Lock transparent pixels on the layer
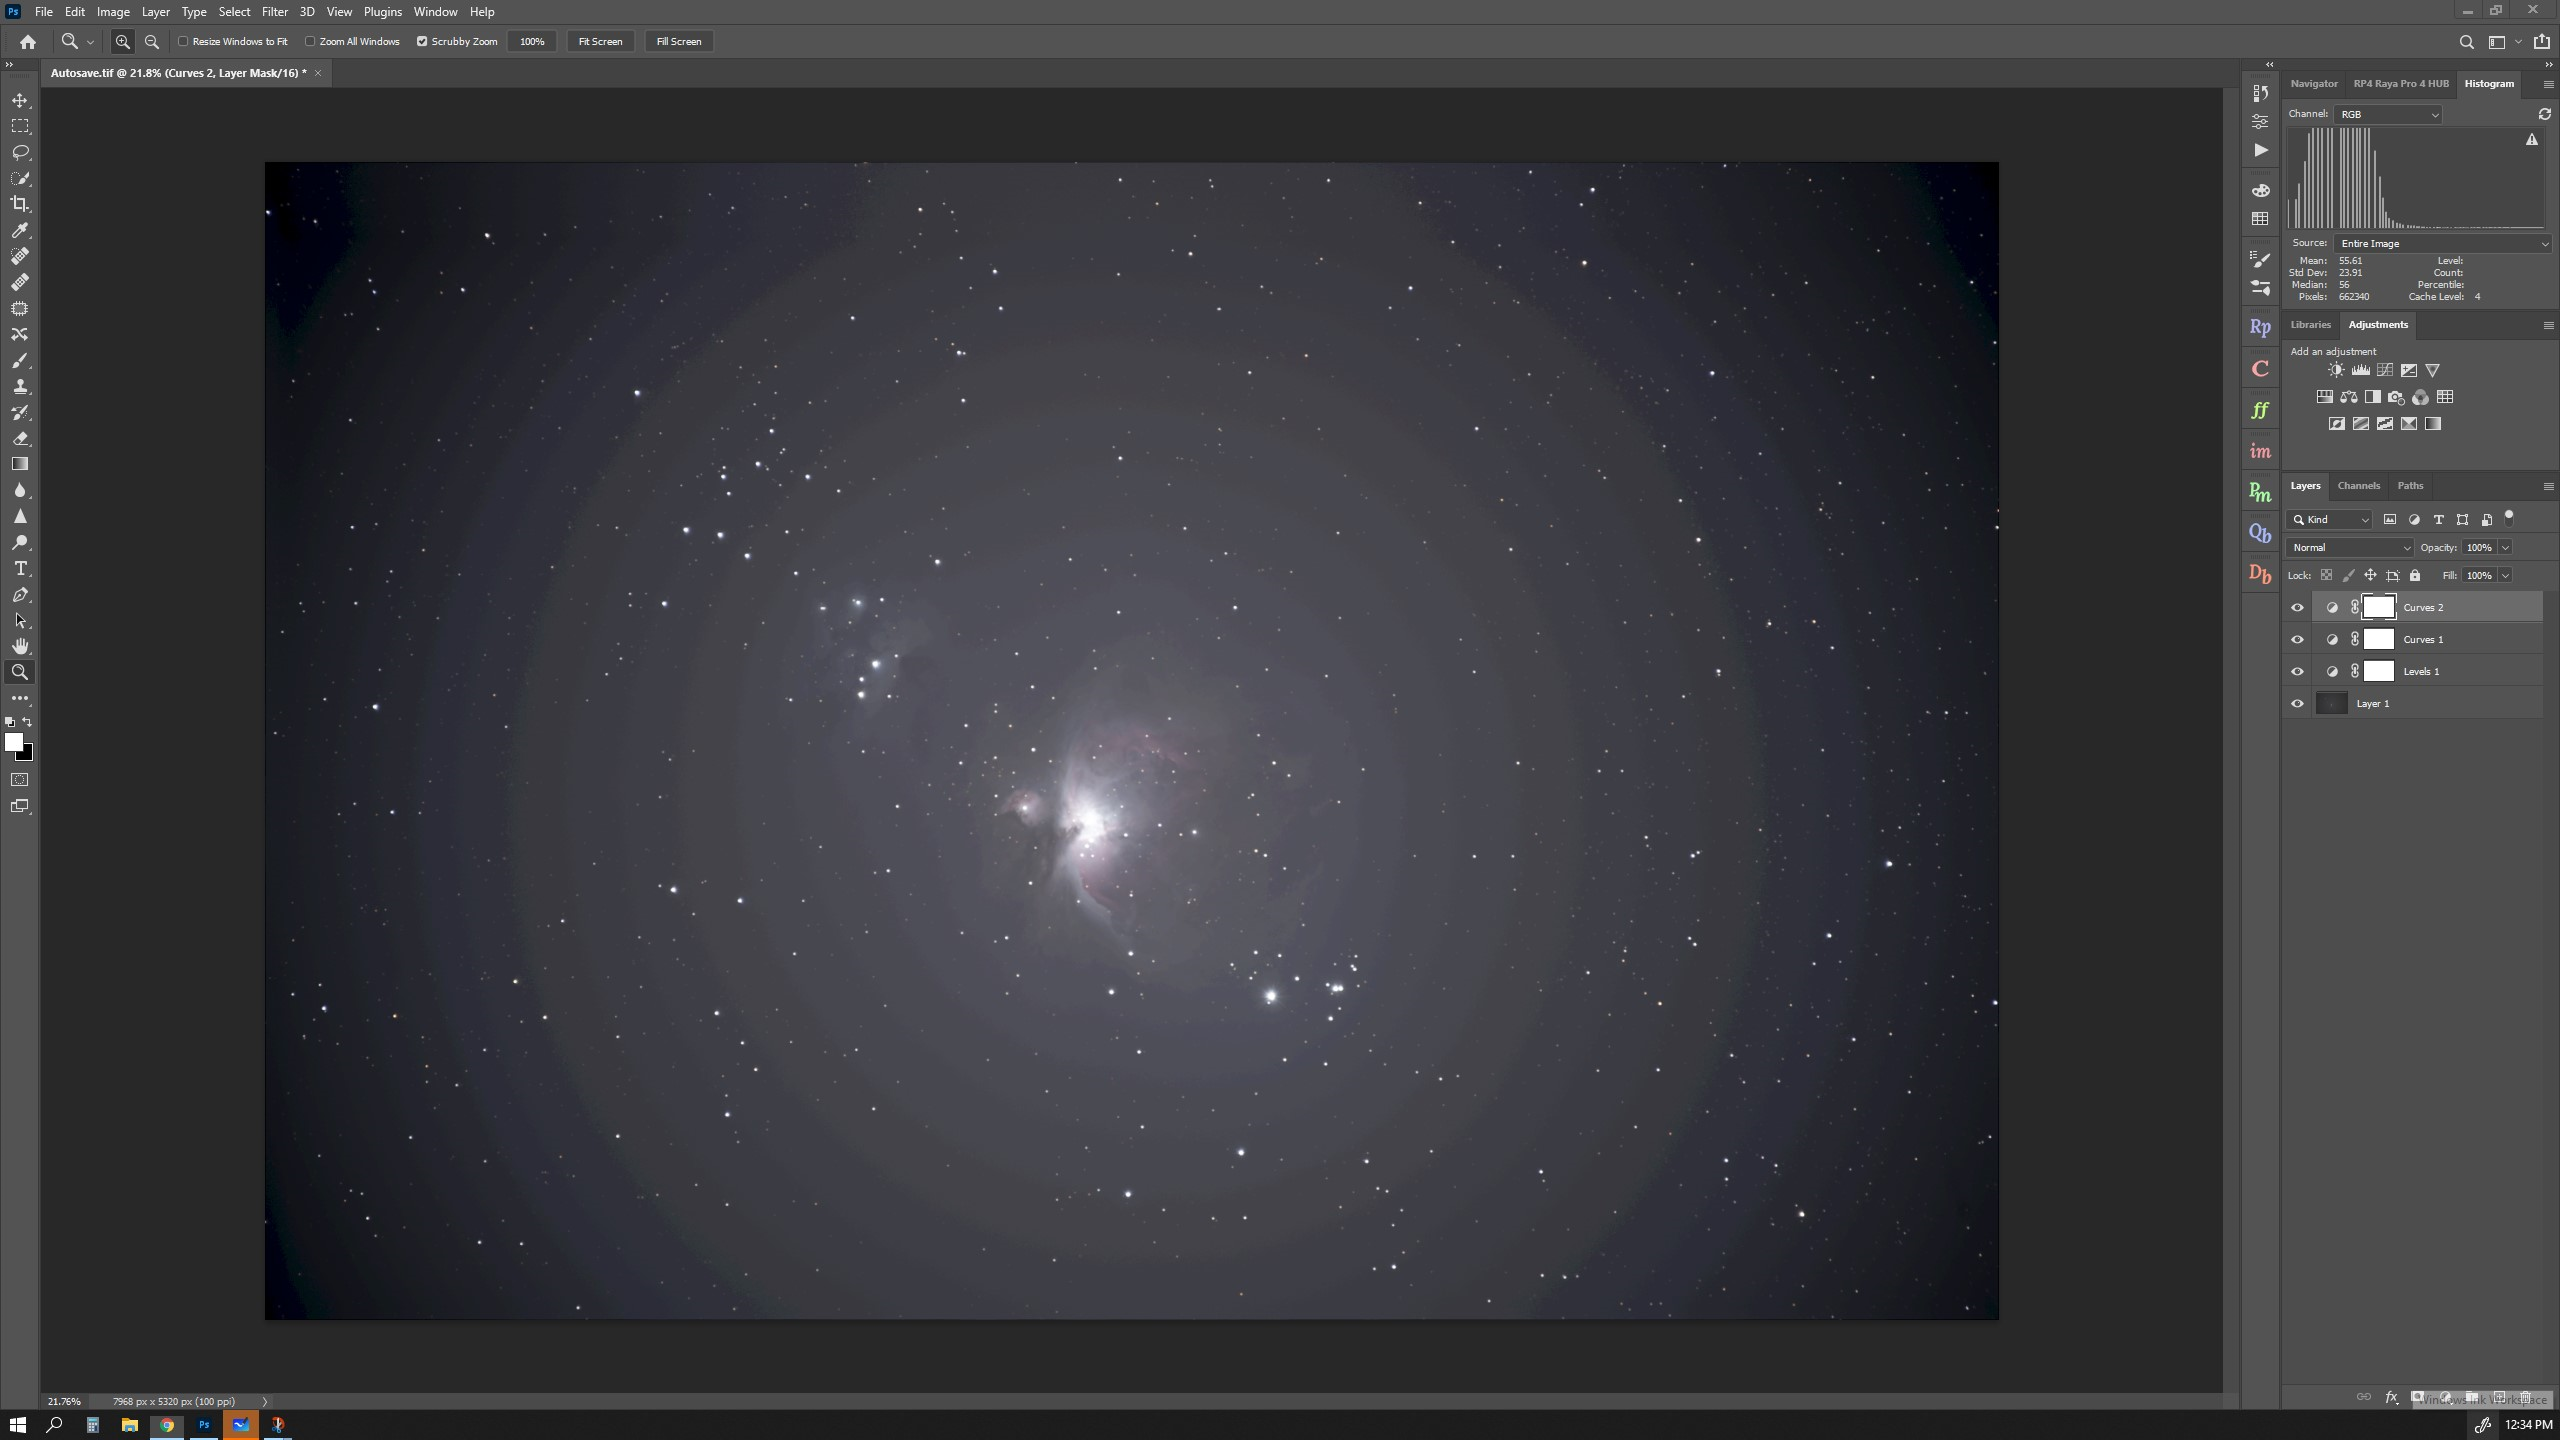Image resolution: width=2560 pixels, height=1440 pixels. tap(2326, 575)
